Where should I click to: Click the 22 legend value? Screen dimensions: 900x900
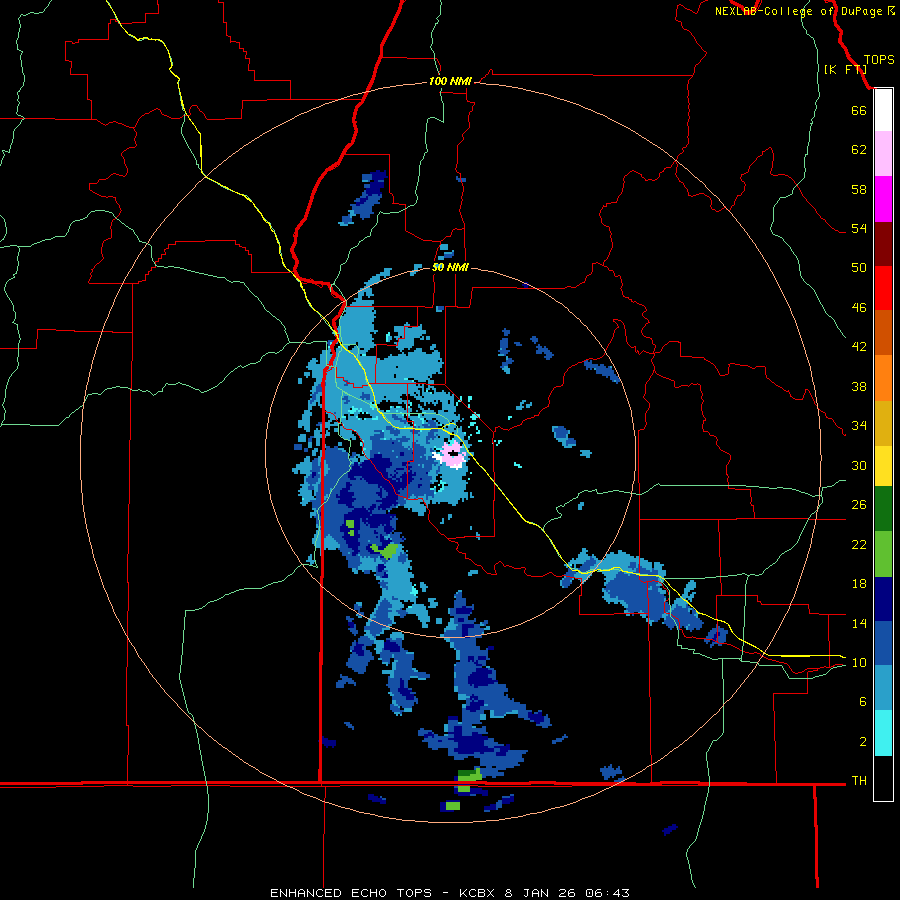coord(859,545)
